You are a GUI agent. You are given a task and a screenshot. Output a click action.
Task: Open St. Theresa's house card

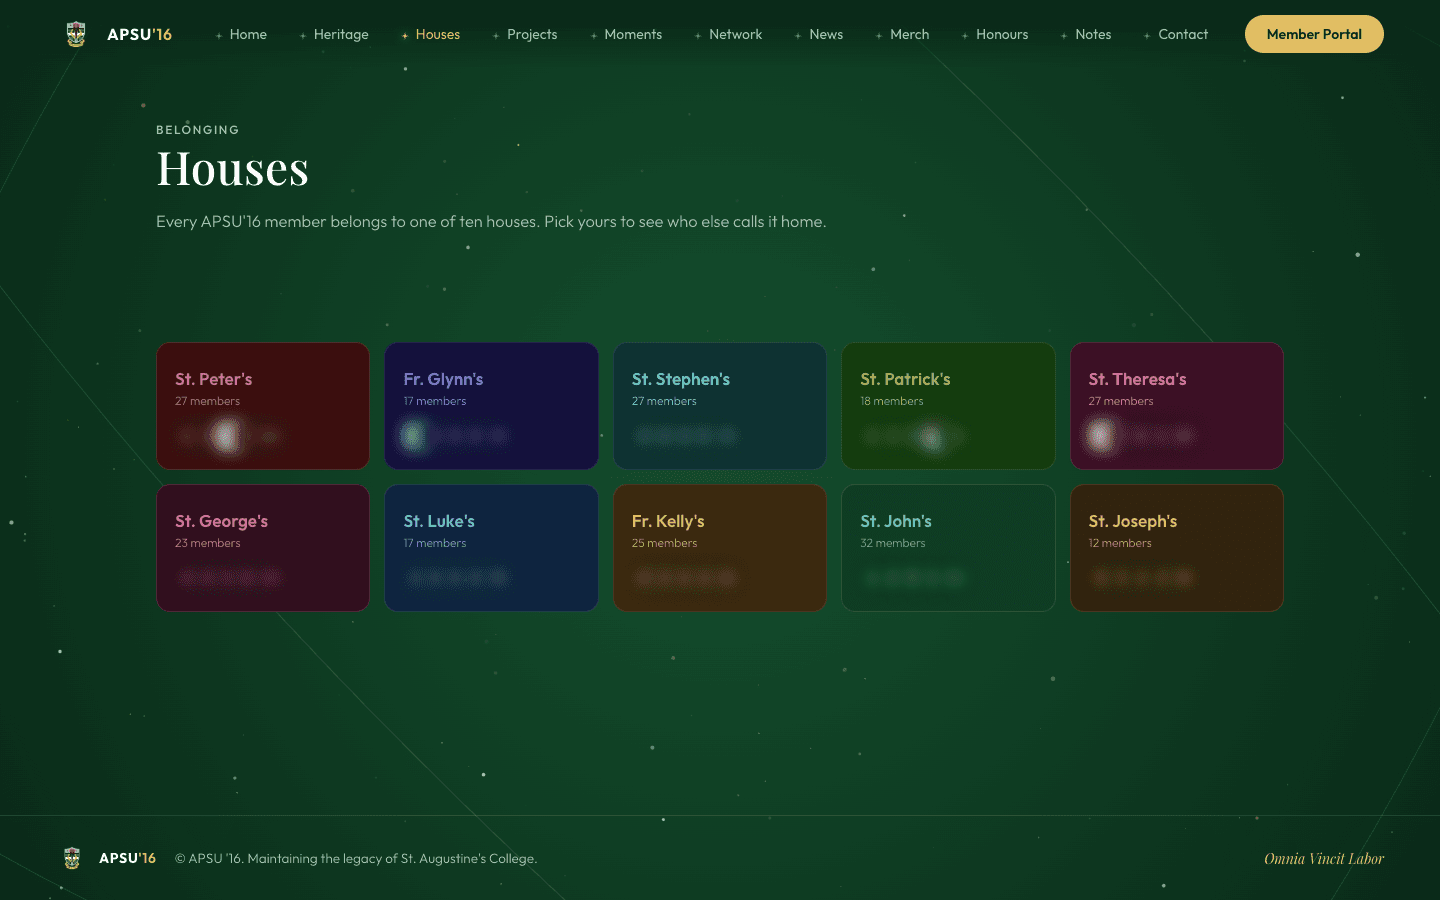[x=1177, y=406]
